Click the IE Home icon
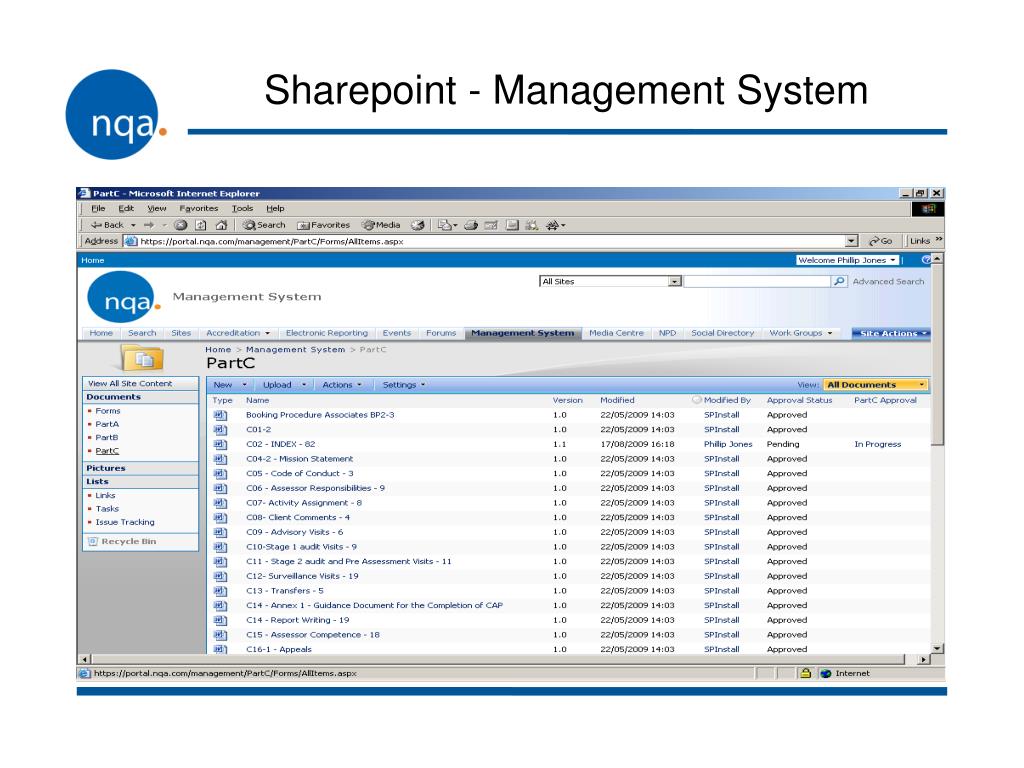The height and width of the screenshot is (768, 1024). (221, 225)
